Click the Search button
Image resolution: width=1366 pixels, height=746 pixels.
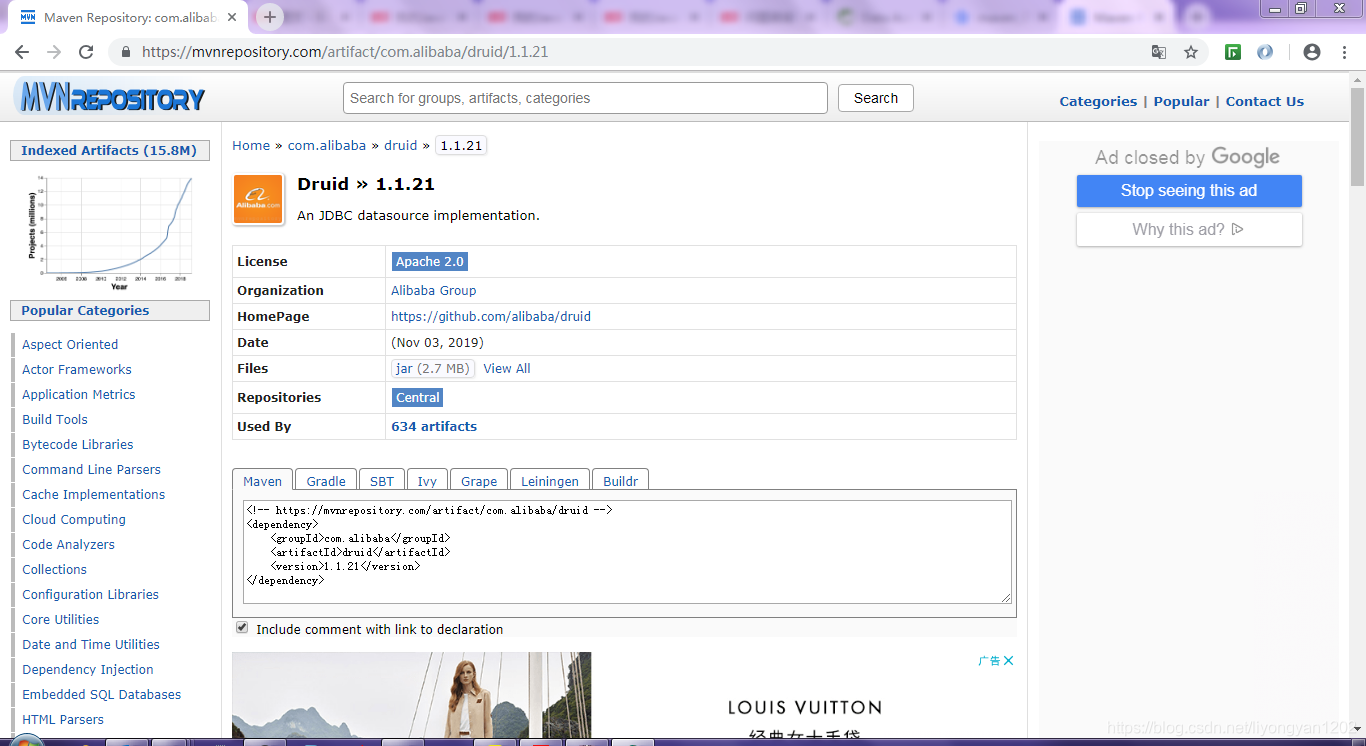coord(876,98)
